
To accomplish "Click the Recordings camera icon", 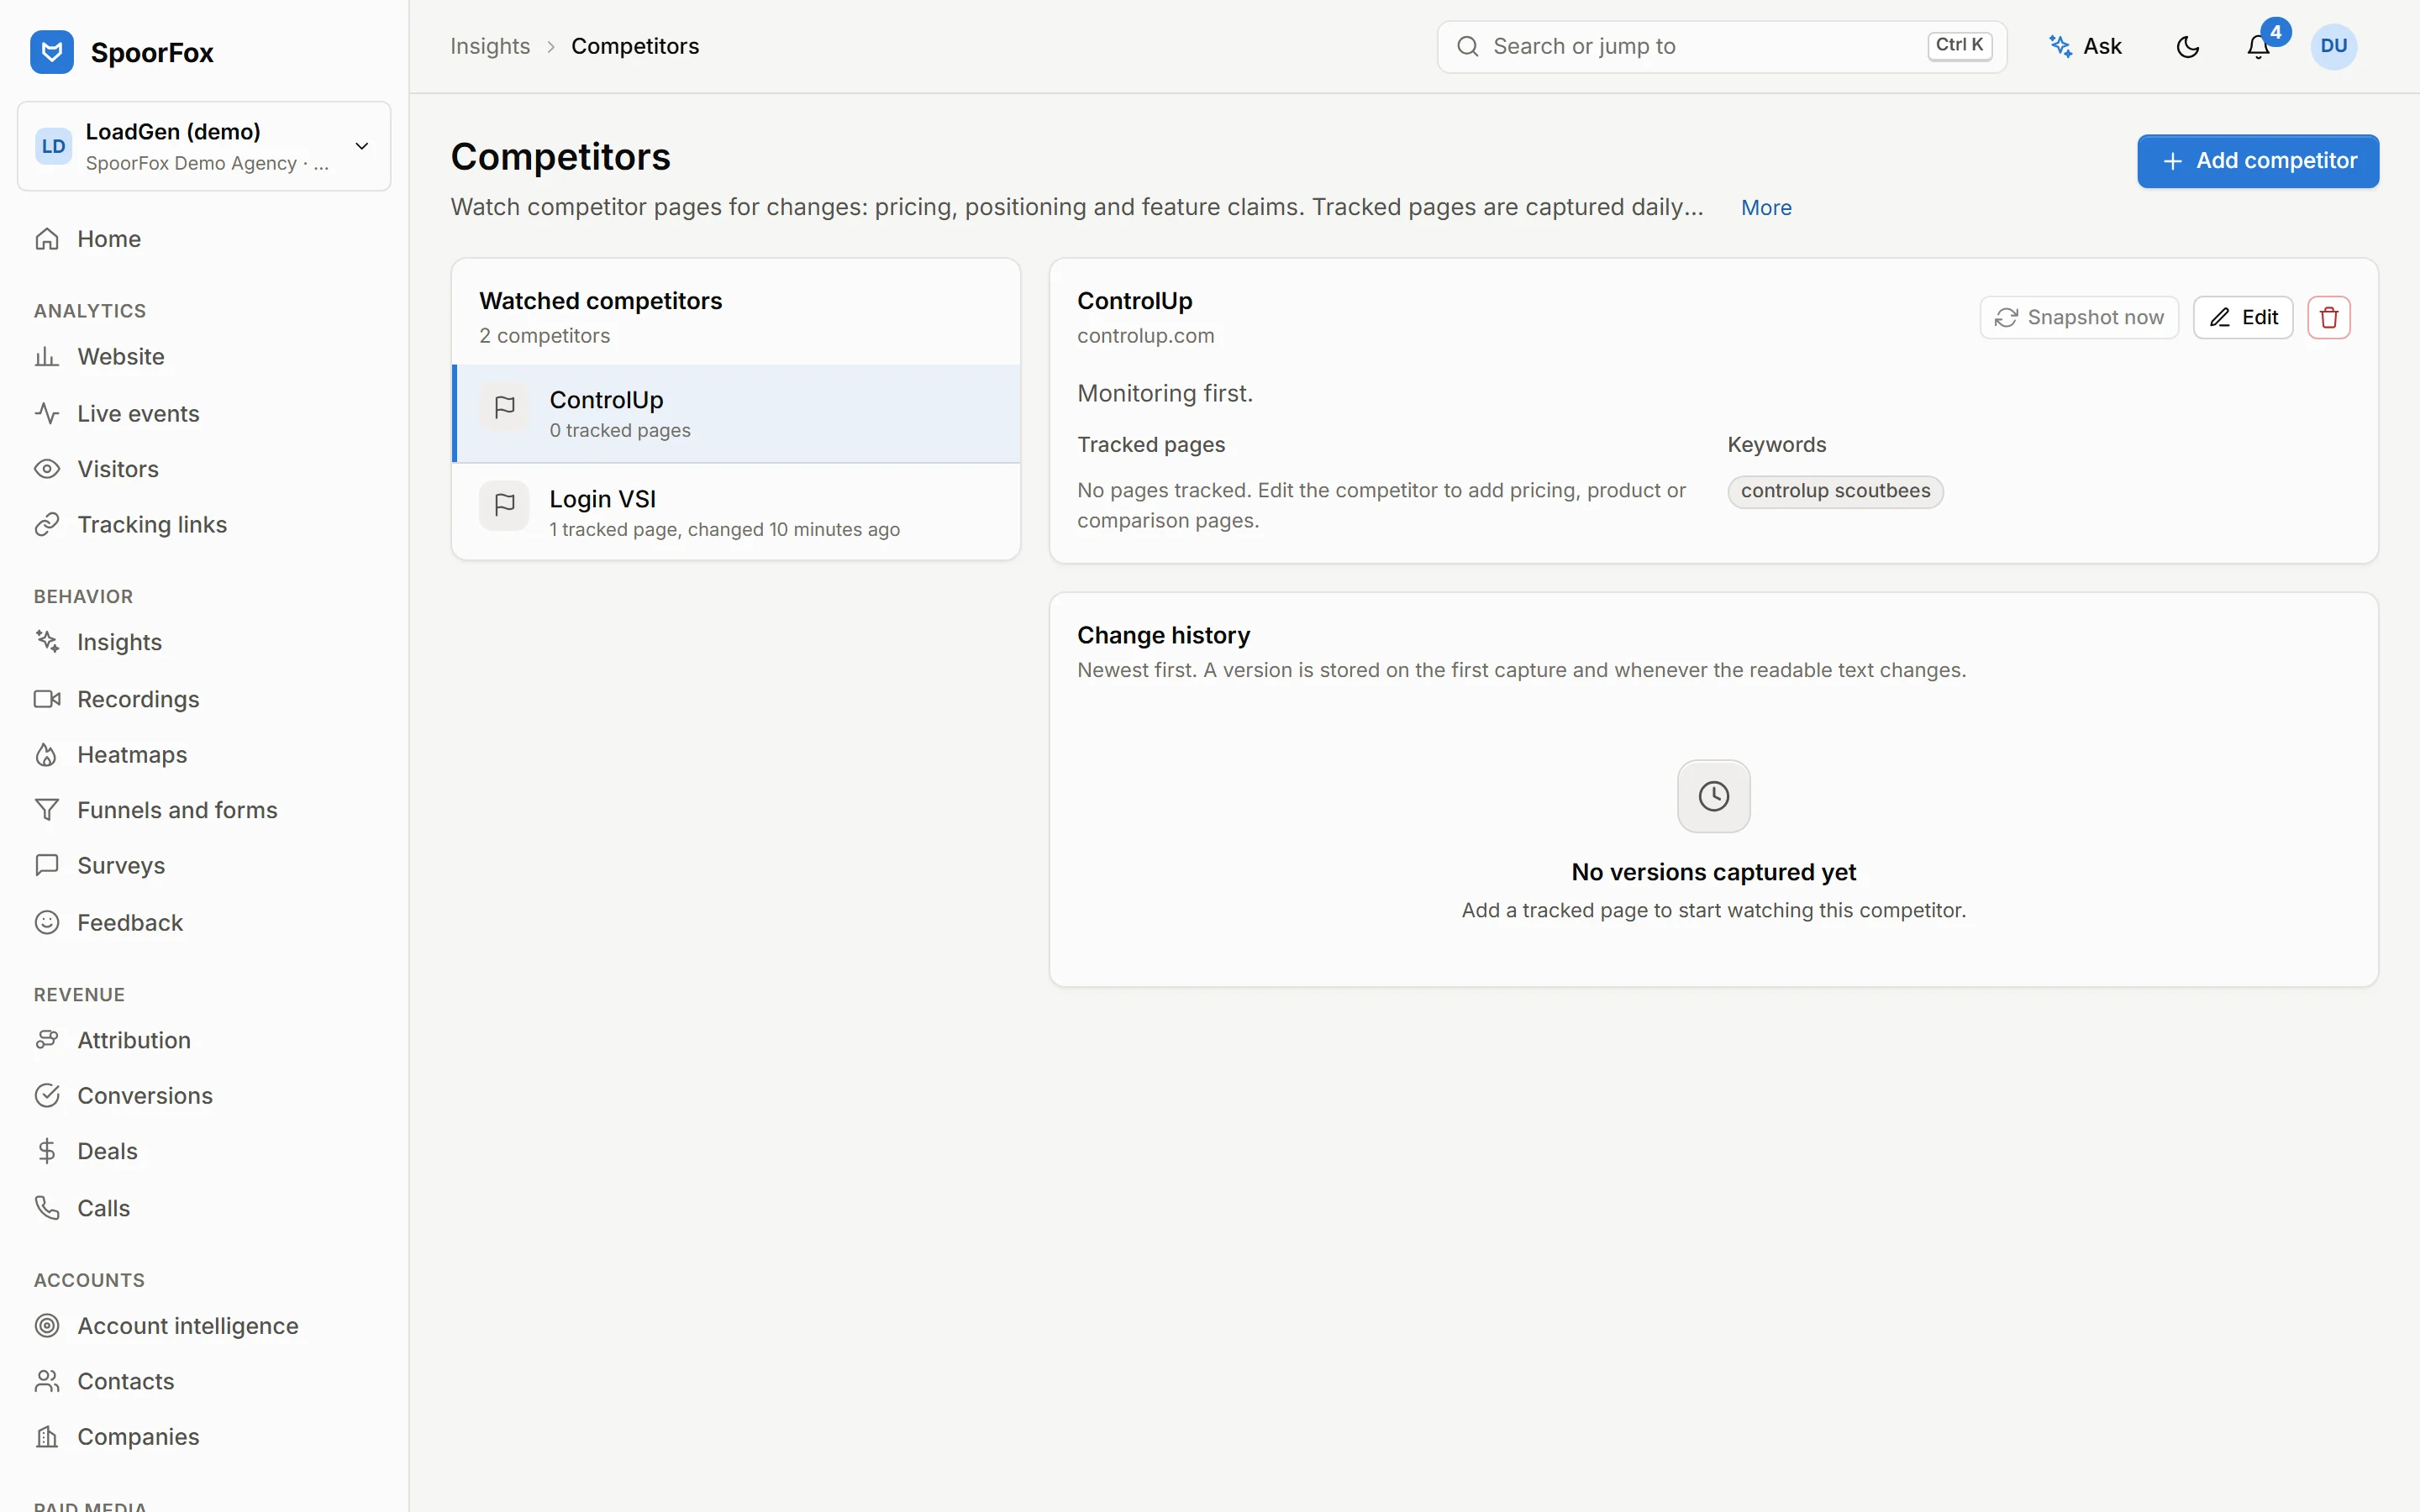I will [47, 699].
